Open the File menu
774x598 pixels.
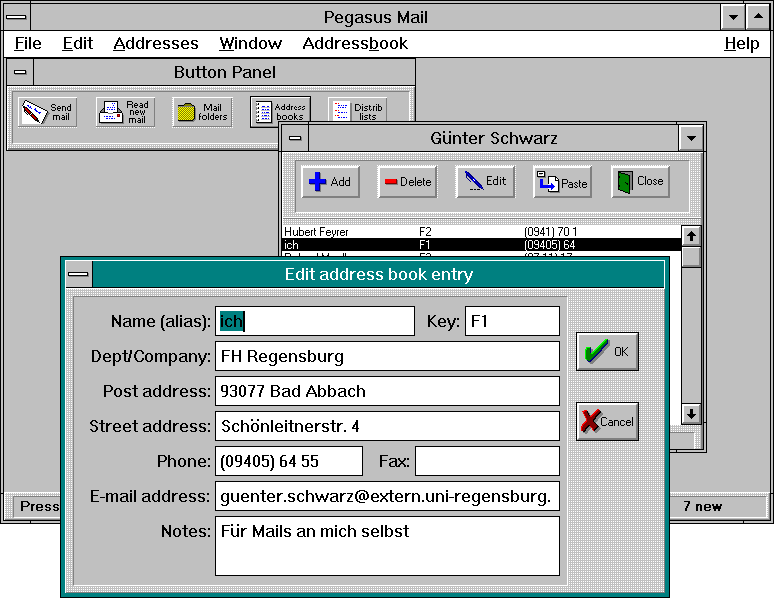pyautogui.click(x=28, y=43)
